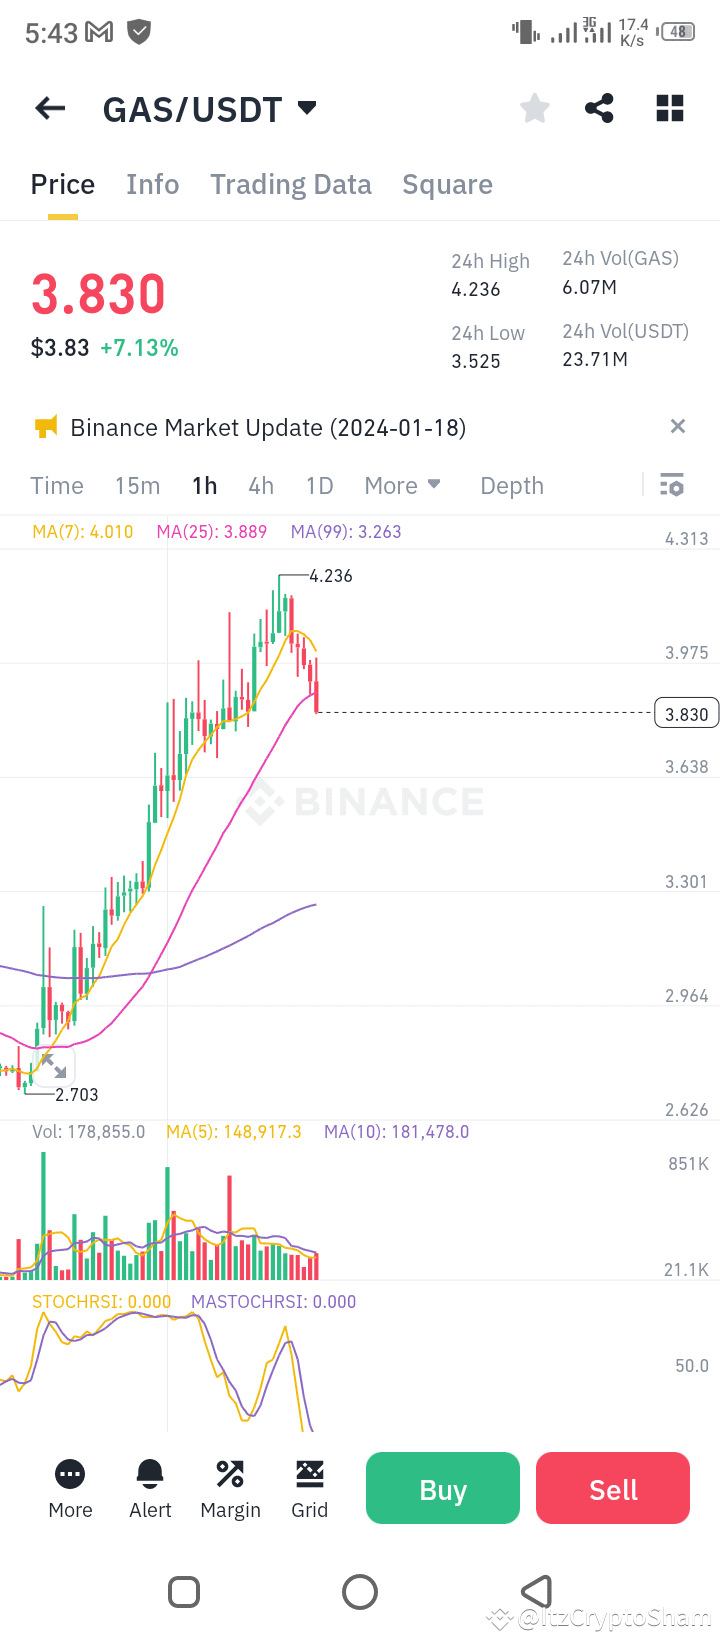Open the Binance Market Update announcement
This screenshot has width=720, height=1640.
268,428
